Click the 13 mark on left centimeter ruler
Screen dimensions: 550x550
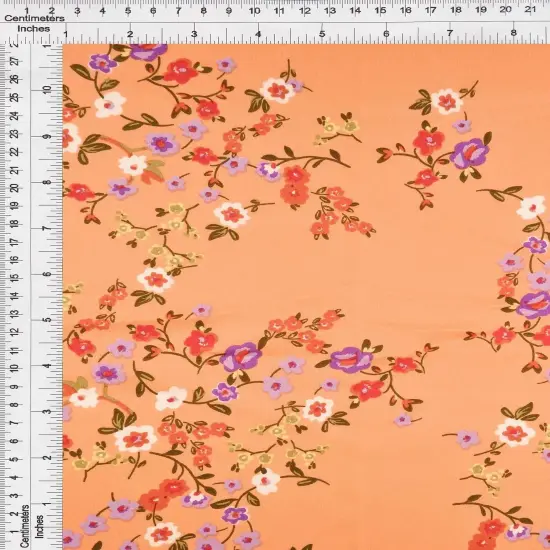tap(15, 314)
